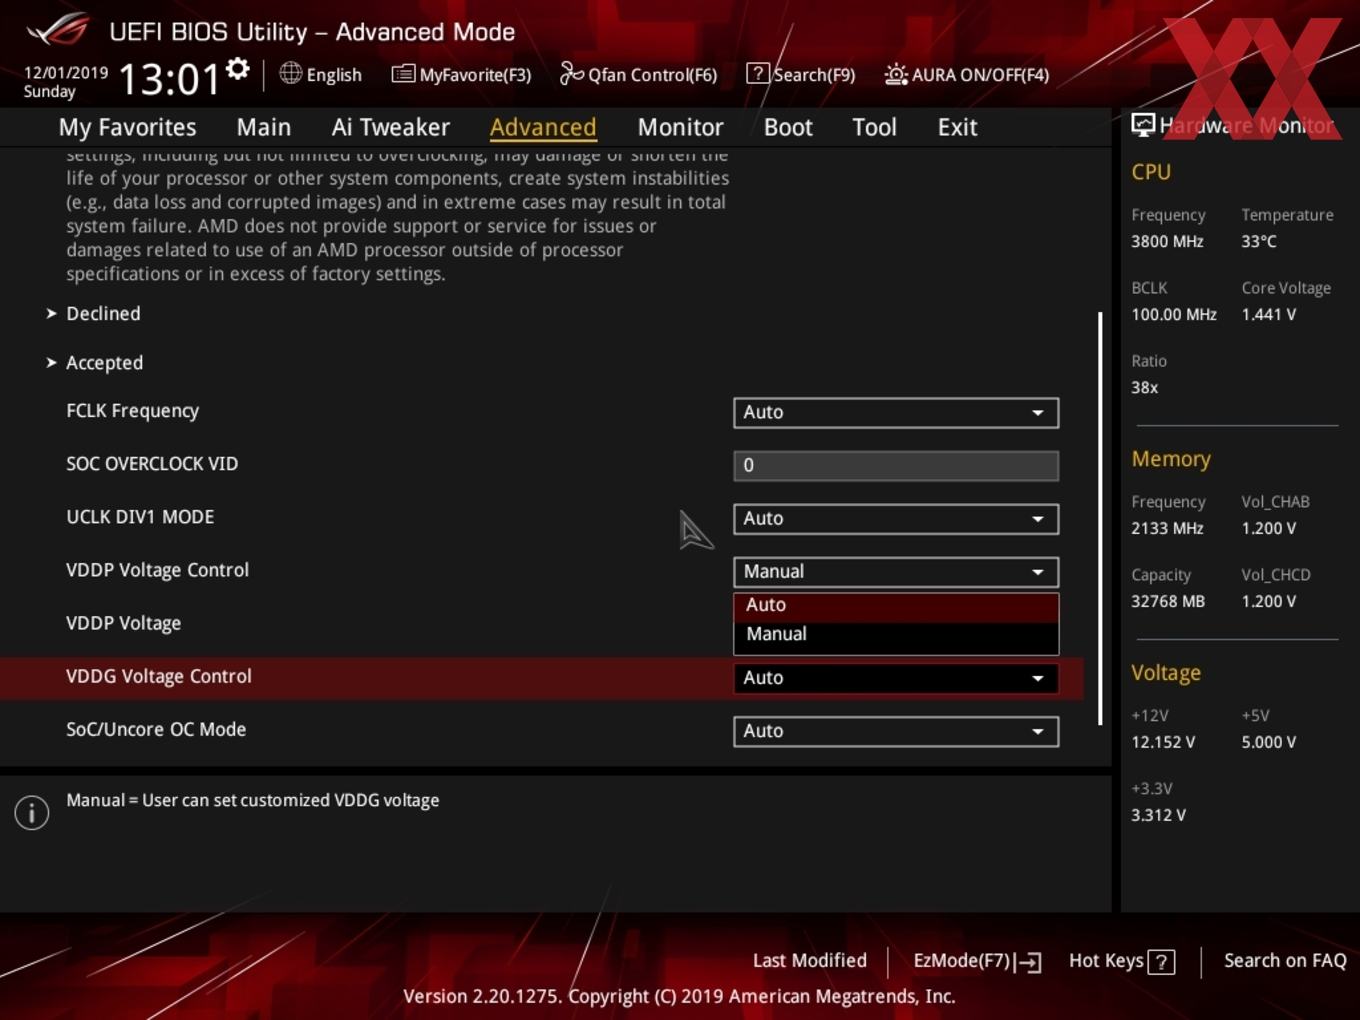The height and width of the screenshot is (1020, 1360).
Task: Select the FCLK Frequency label
Action: 132,411
